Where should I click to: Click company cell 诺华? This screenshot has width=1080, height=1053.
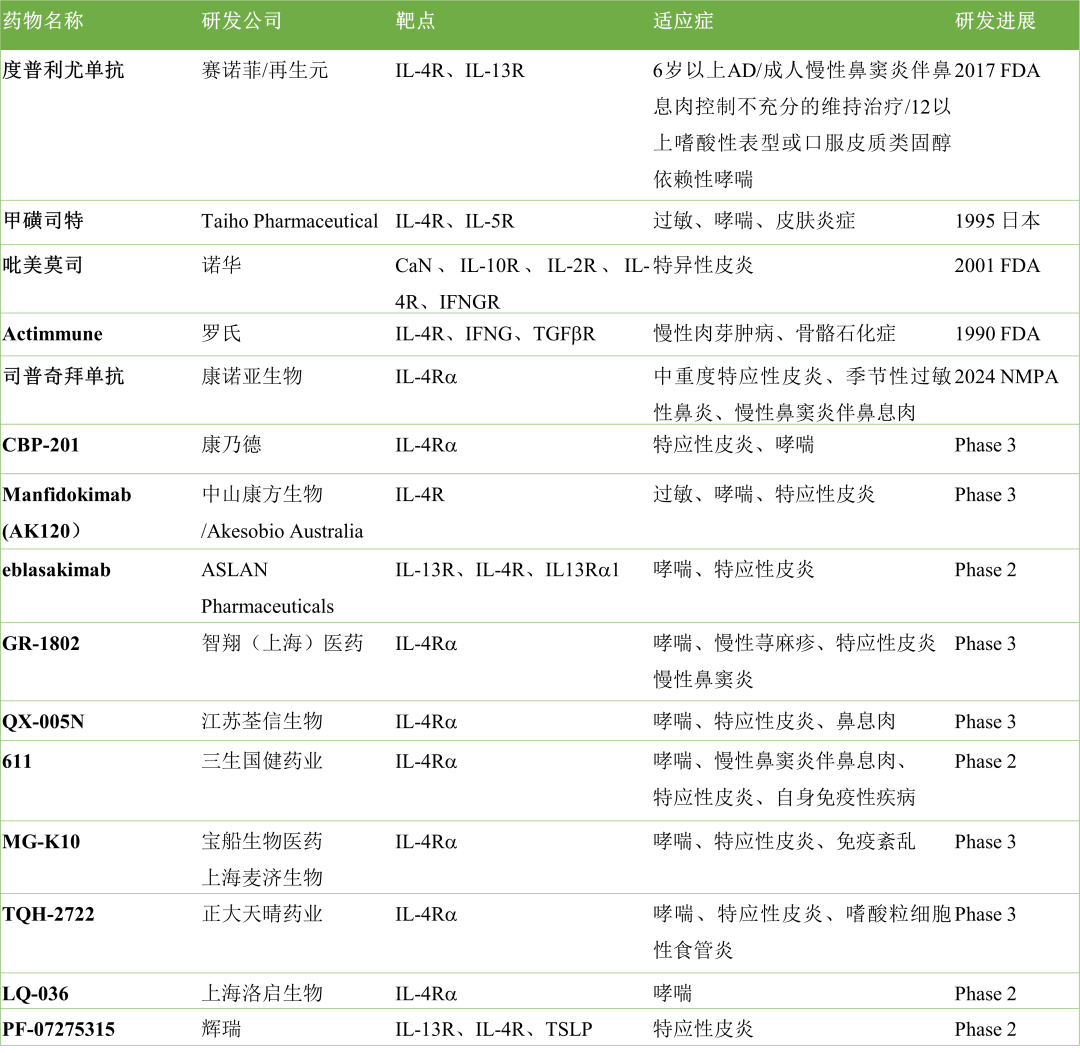(221, 265)
